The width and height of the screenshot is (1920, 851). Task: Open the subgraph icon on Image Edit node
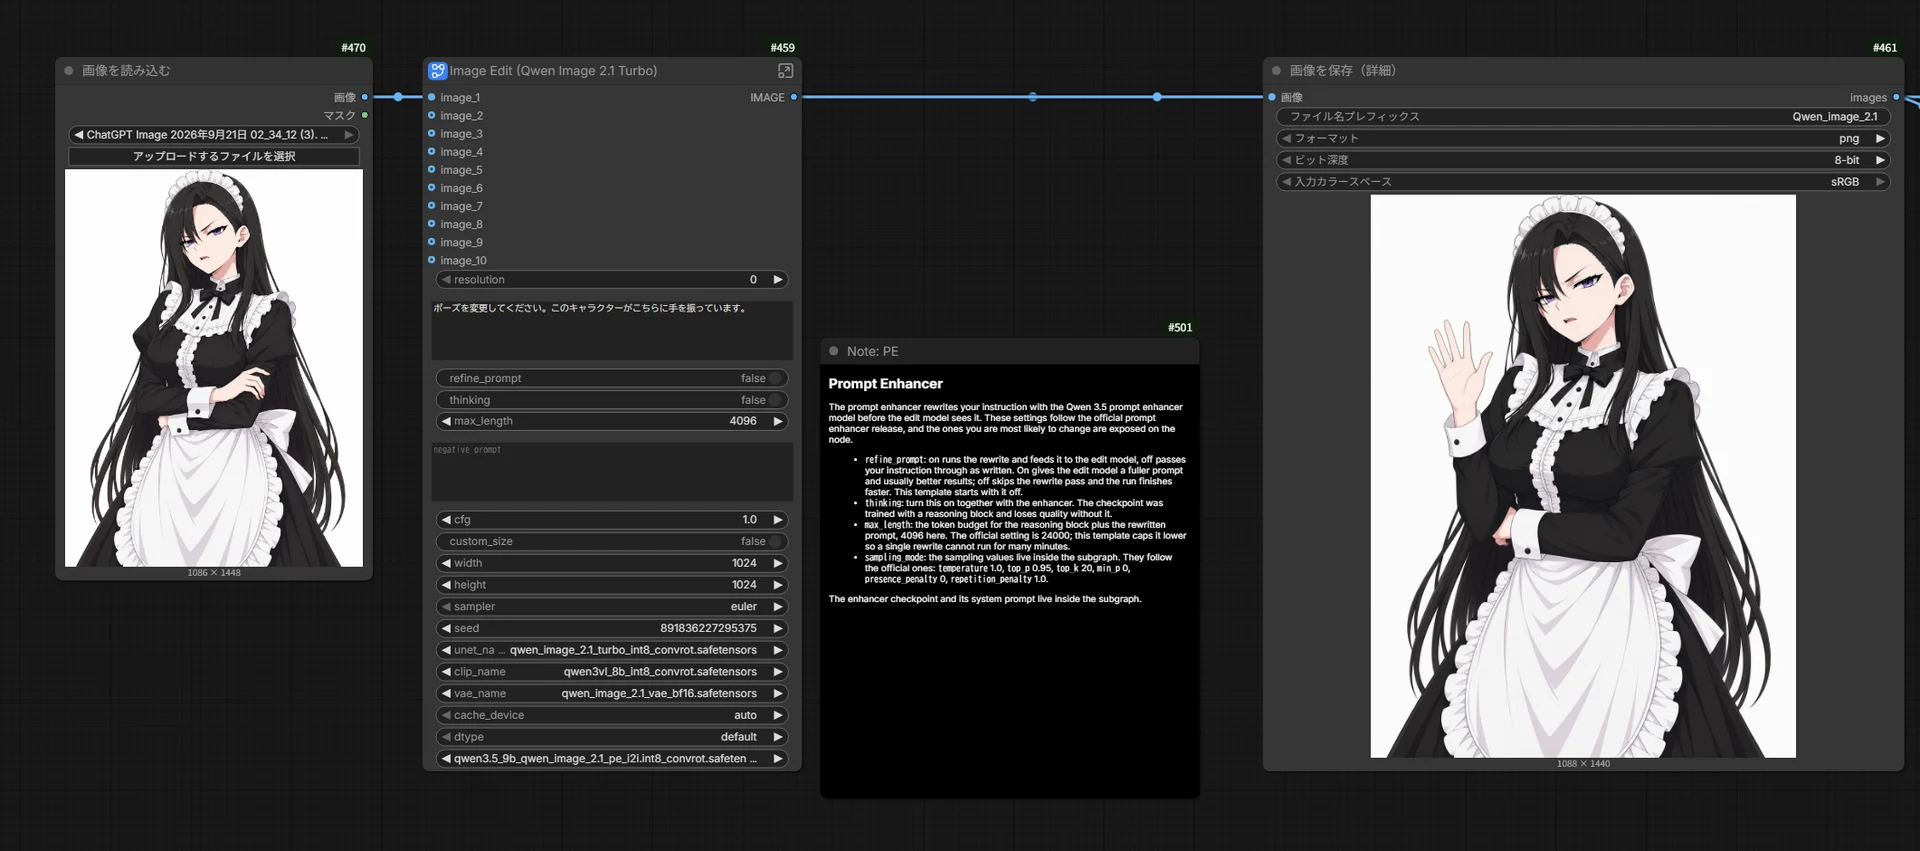tap(785, 71)
